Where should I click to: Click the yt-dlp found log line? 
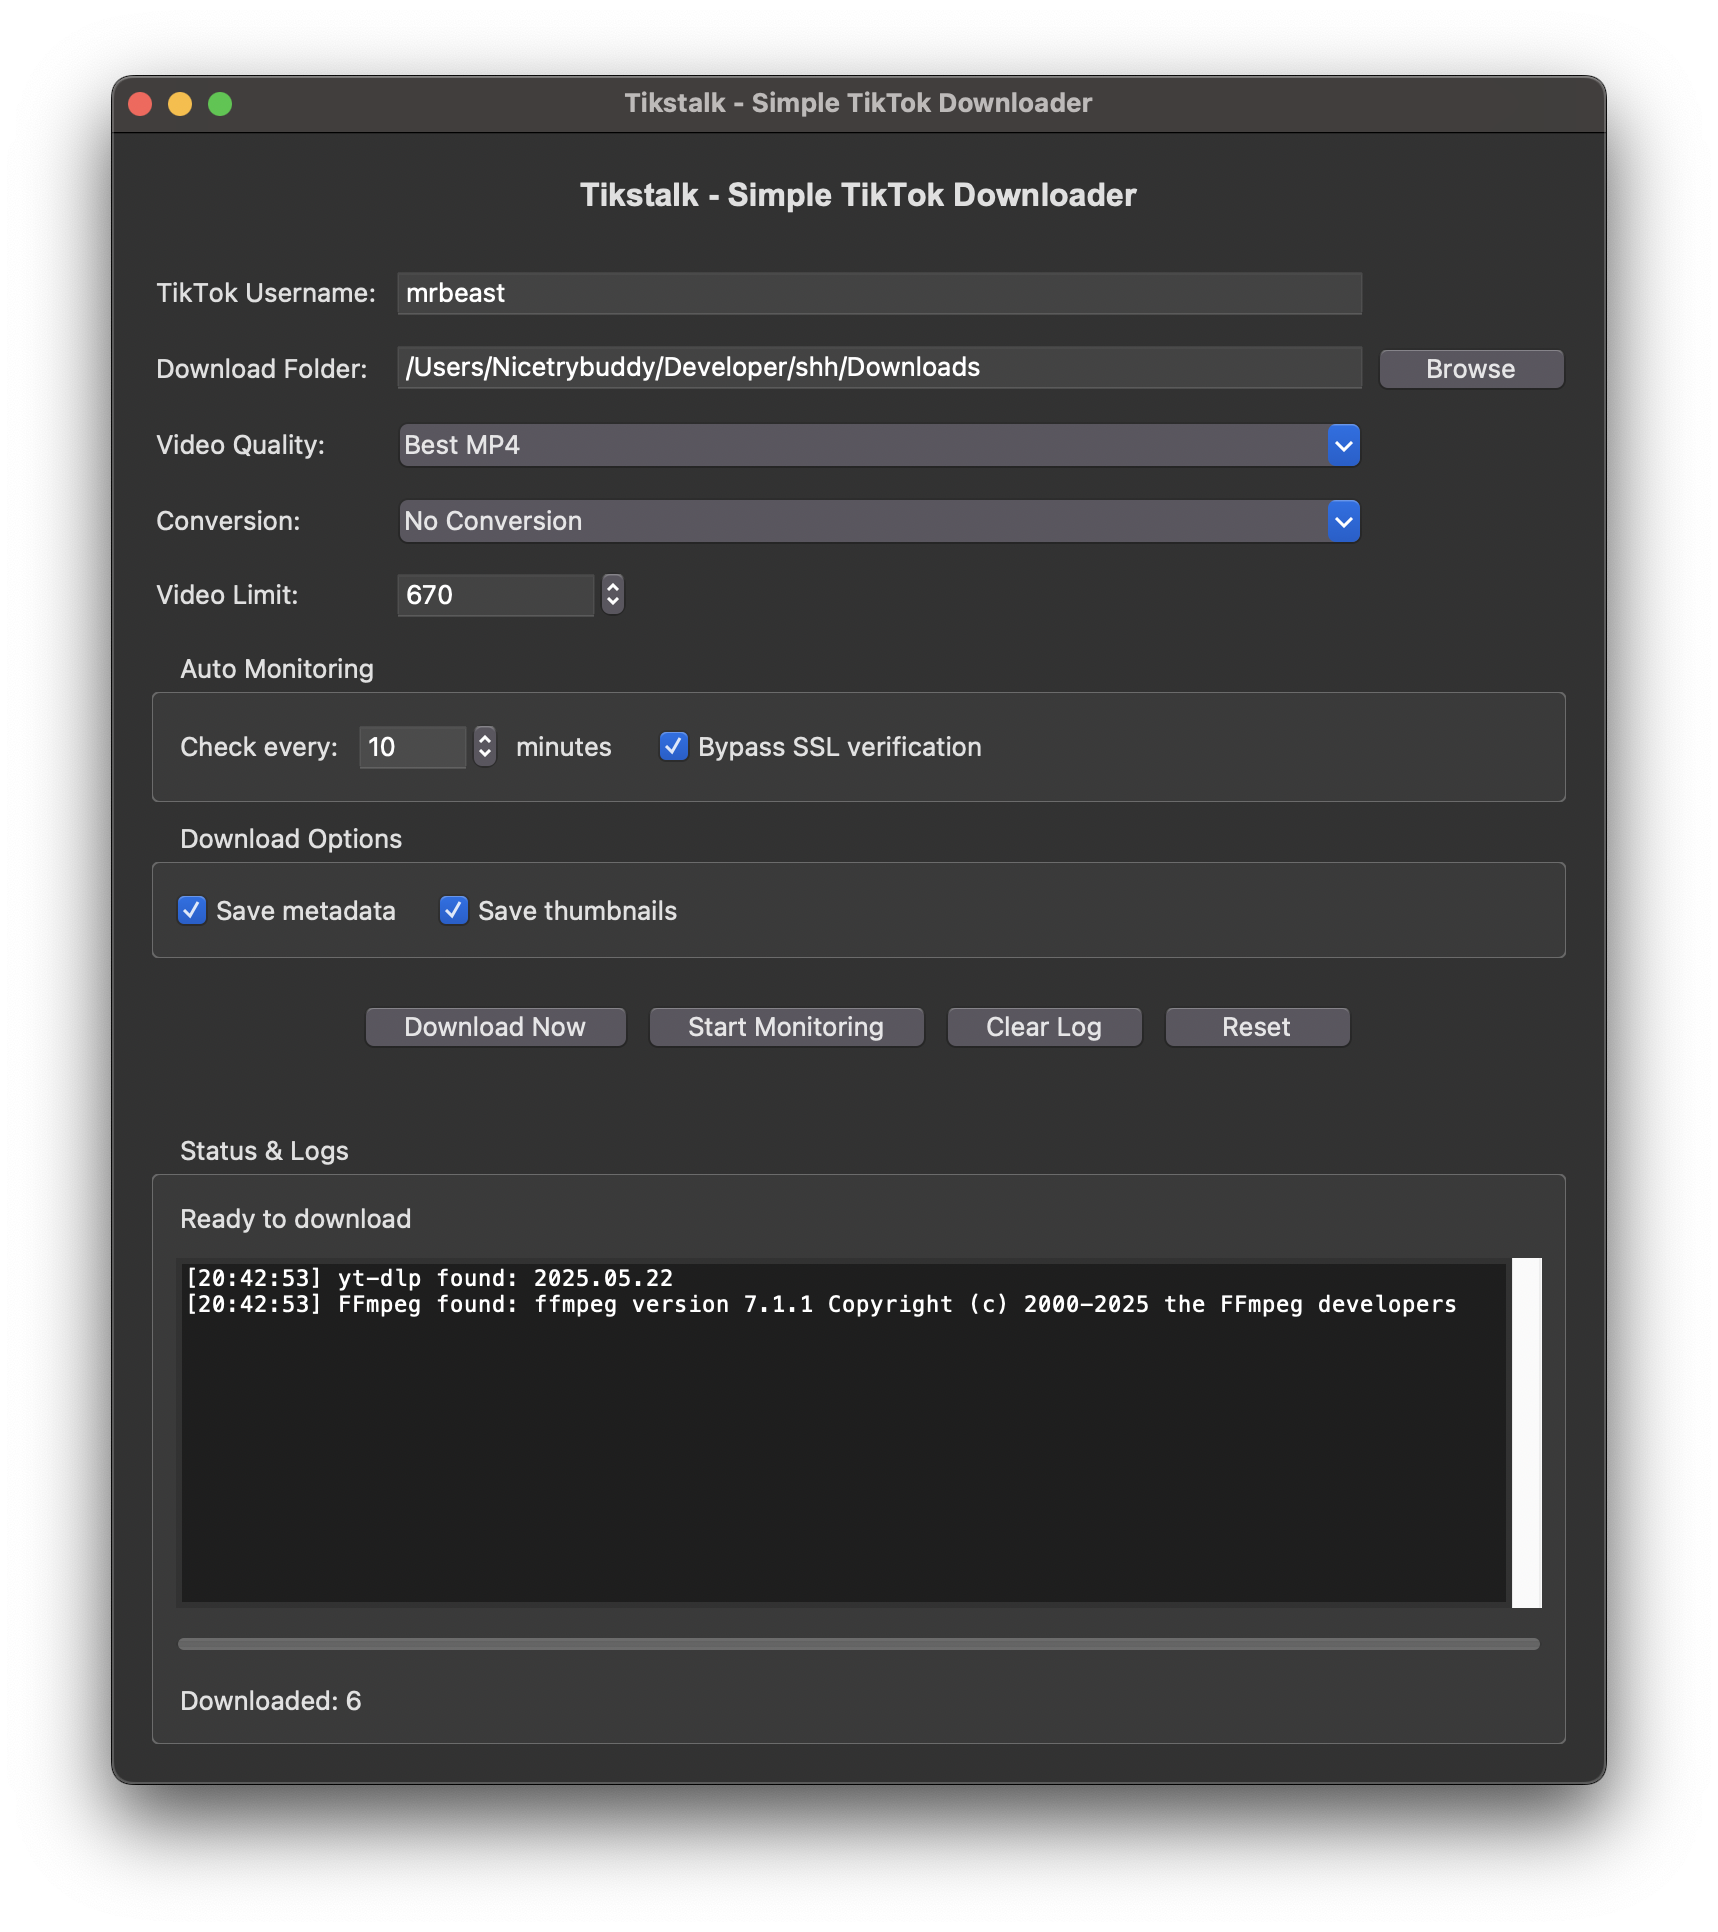(430, 1278)
